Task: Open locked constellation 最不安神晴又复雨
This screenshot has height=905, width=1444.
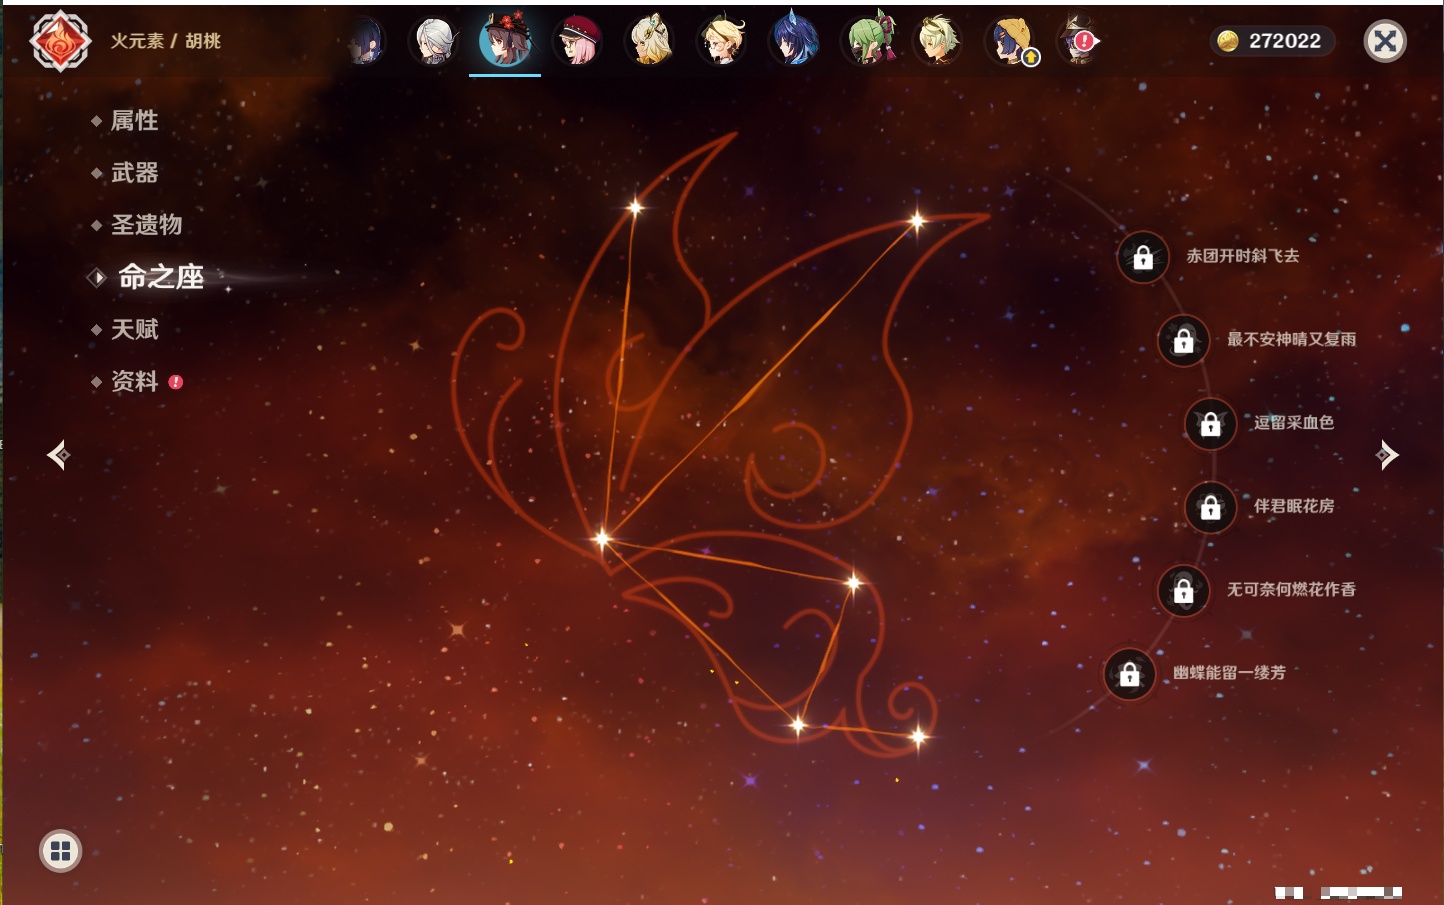Action: (1184, 341)
